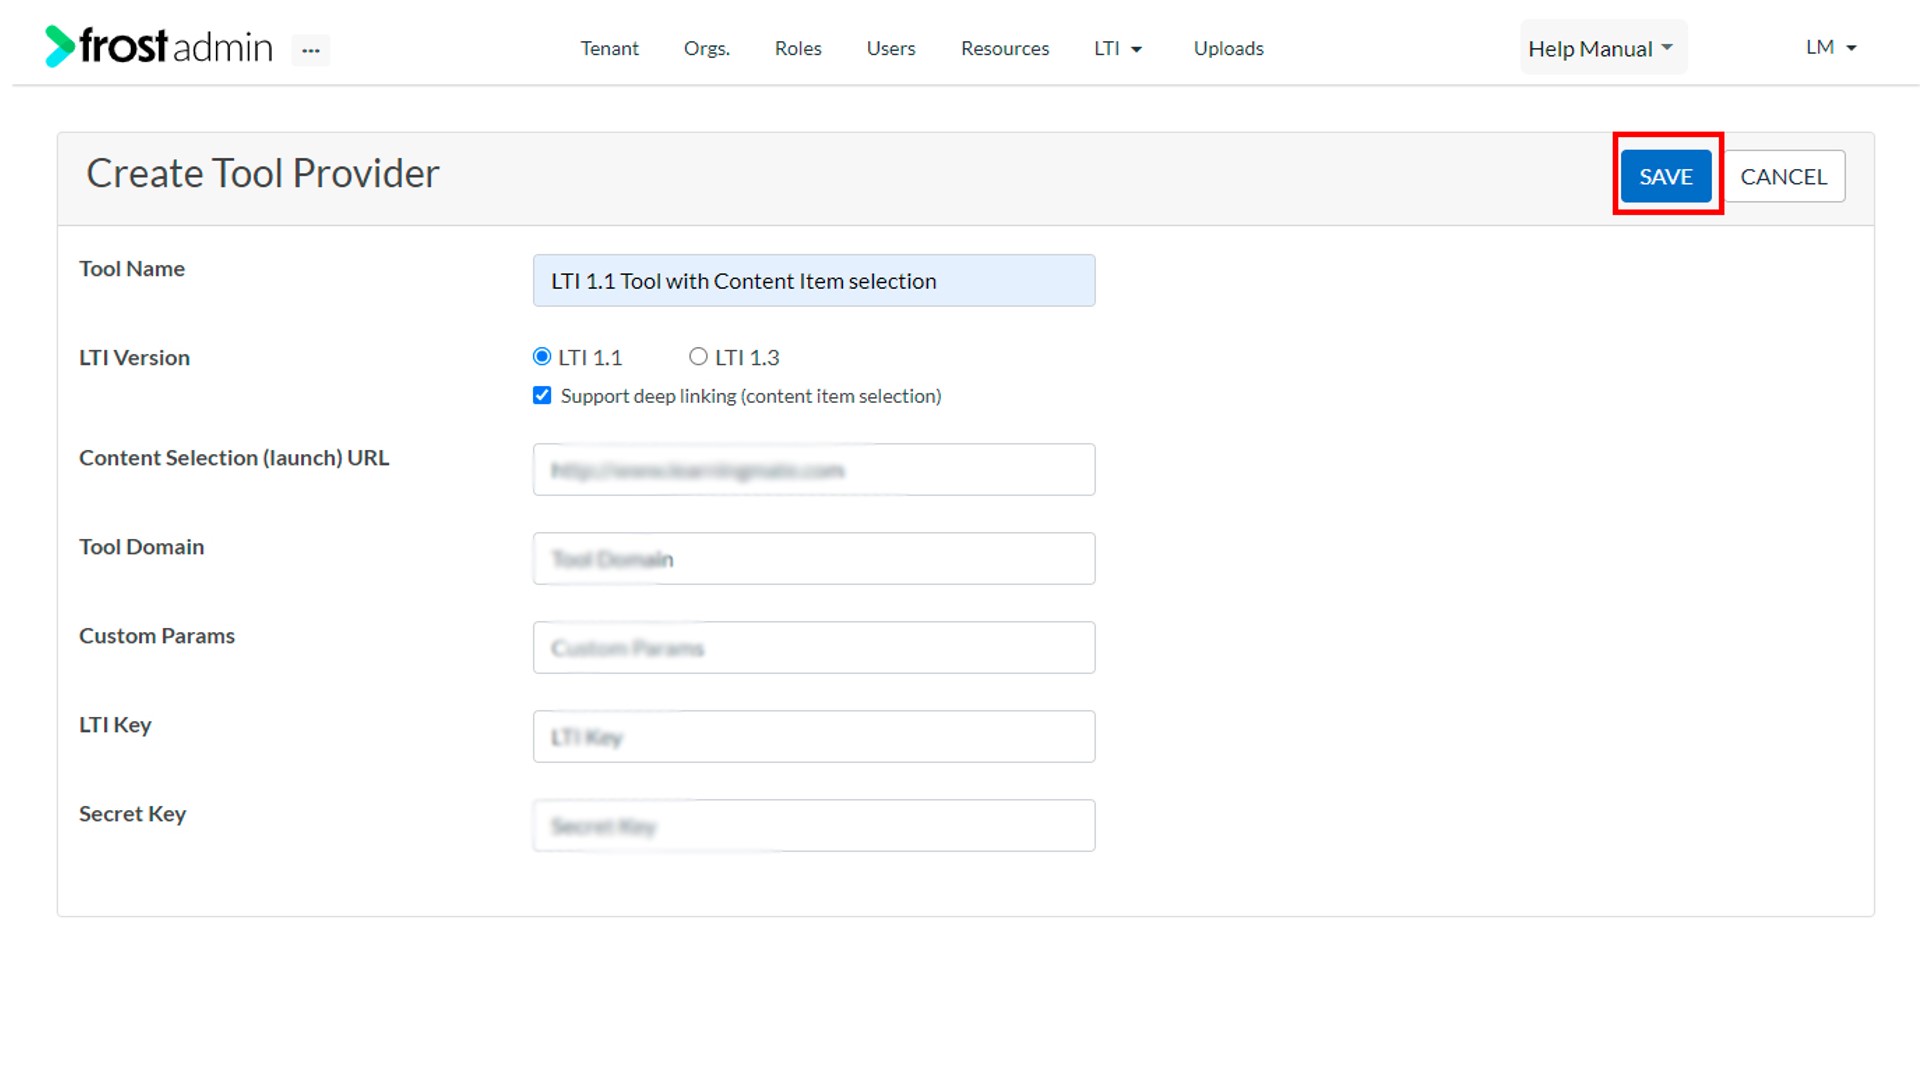Navigate to Users
The width and height of the screenshot is (1920, 1080).
click(x=890, y=48)
